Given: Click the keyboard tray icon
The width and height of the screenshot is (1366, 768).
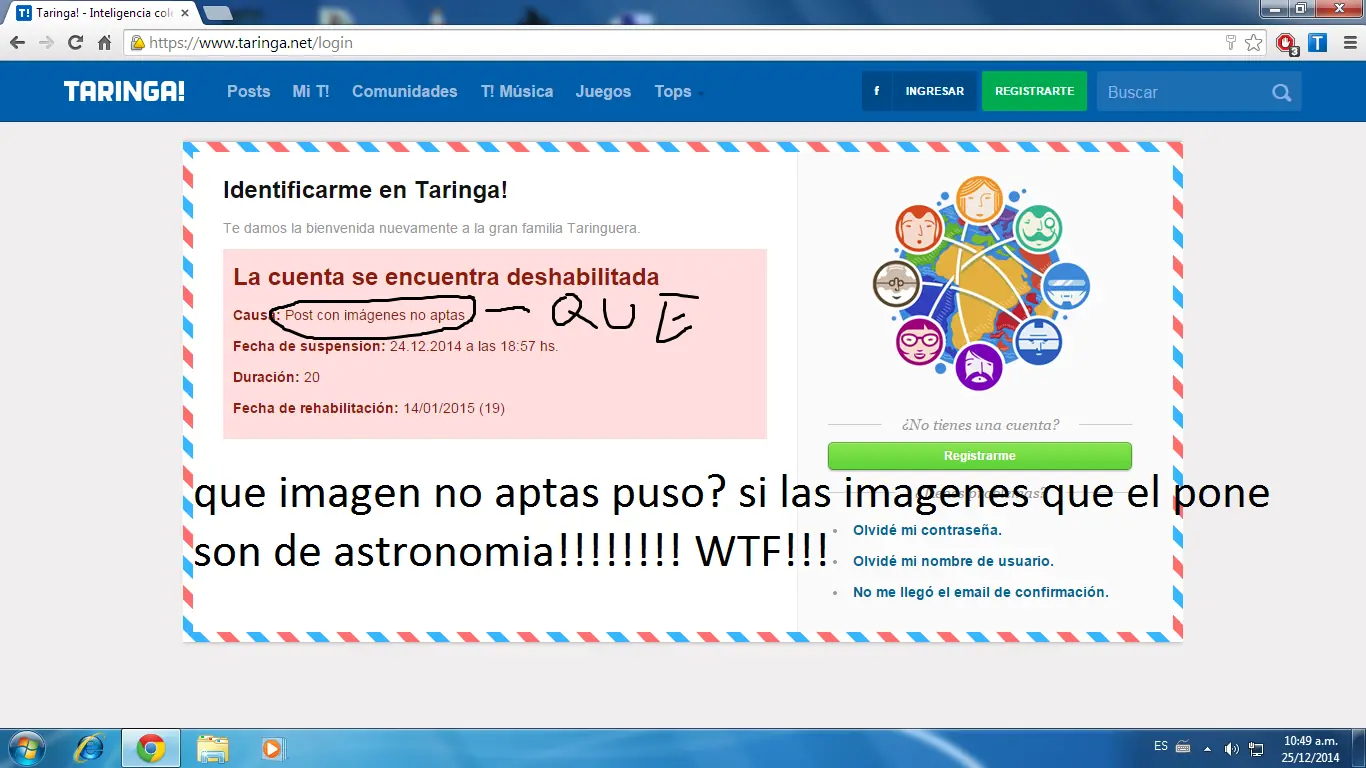Looking at the screenshot, I should [x=1183, y=747].
